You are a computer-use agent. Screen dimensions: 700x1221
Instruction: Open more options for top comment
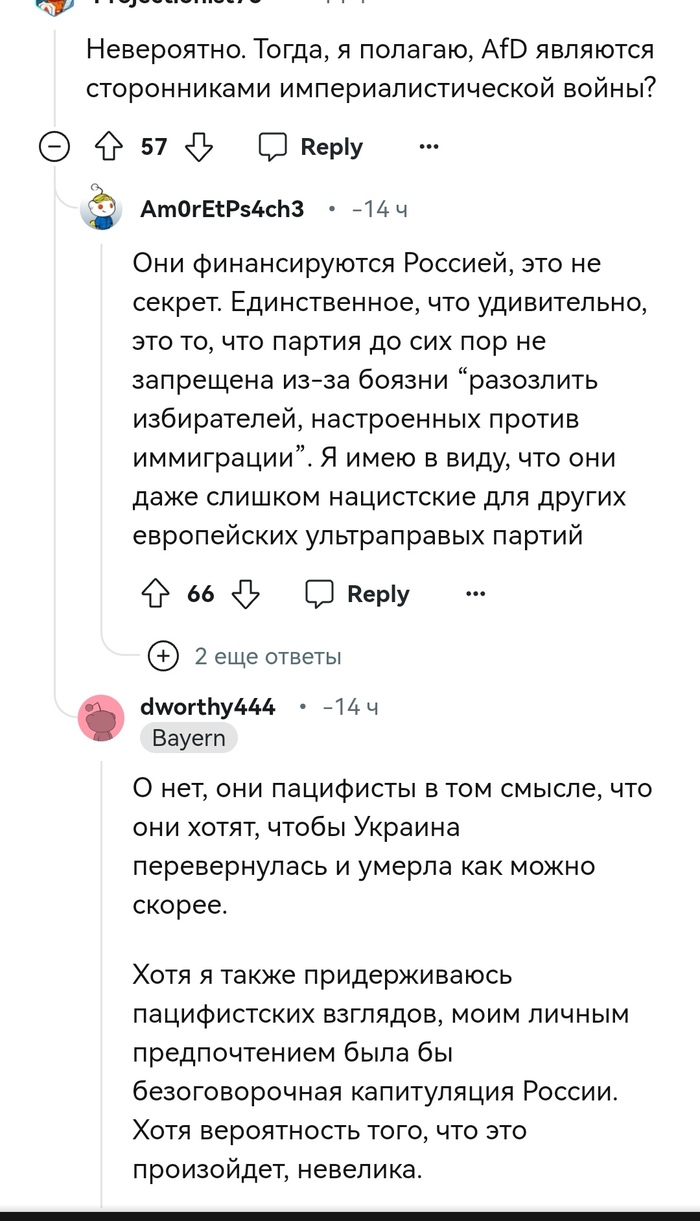[429, 147]
